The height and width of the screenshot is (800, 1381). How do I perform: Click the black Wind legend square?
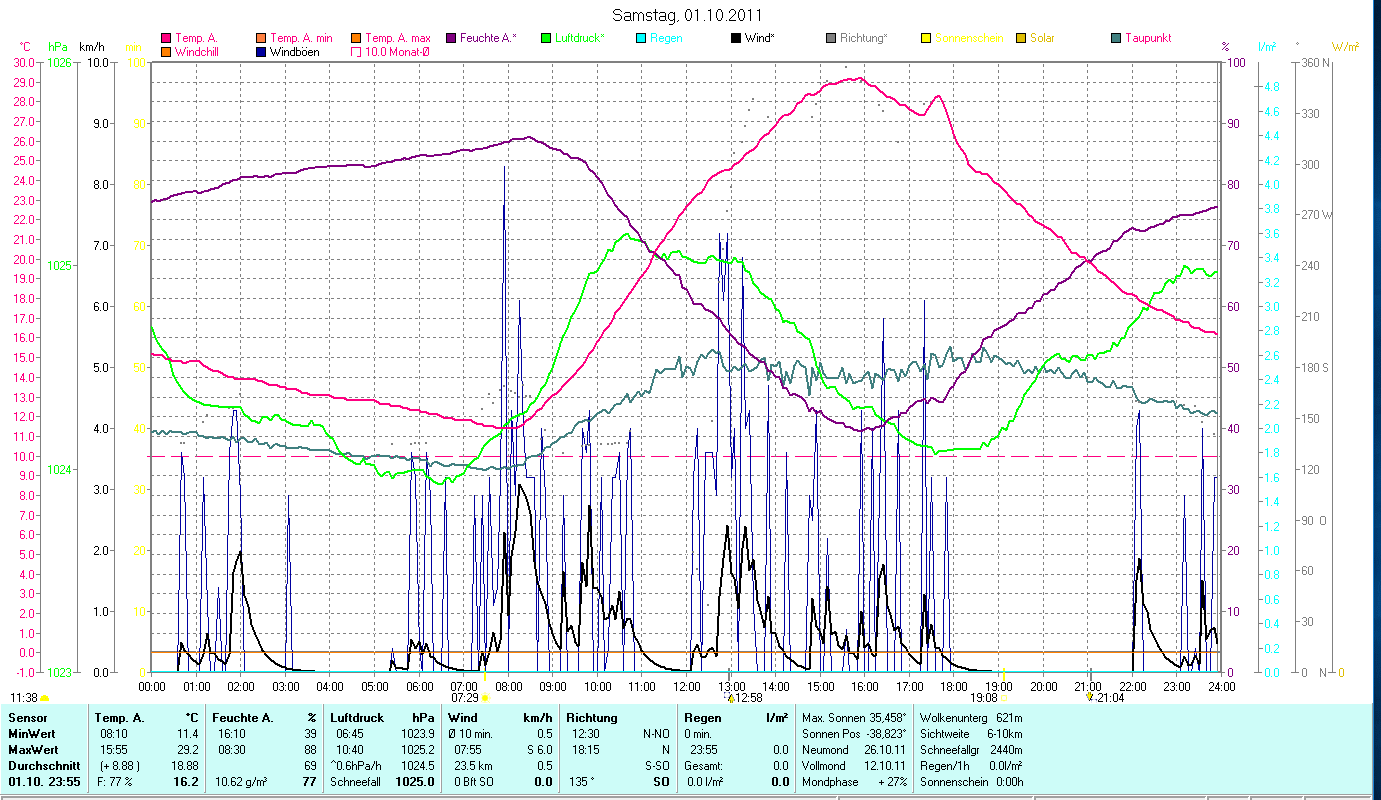point(735,38)
